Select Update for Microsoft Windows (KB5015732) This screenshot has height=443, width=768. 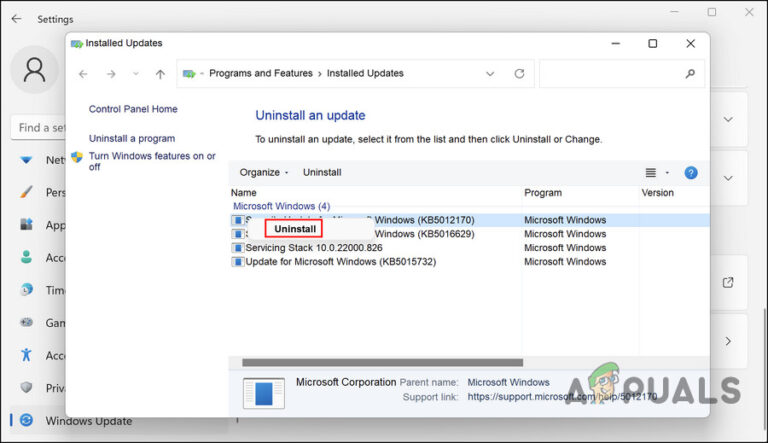point(469,262)
